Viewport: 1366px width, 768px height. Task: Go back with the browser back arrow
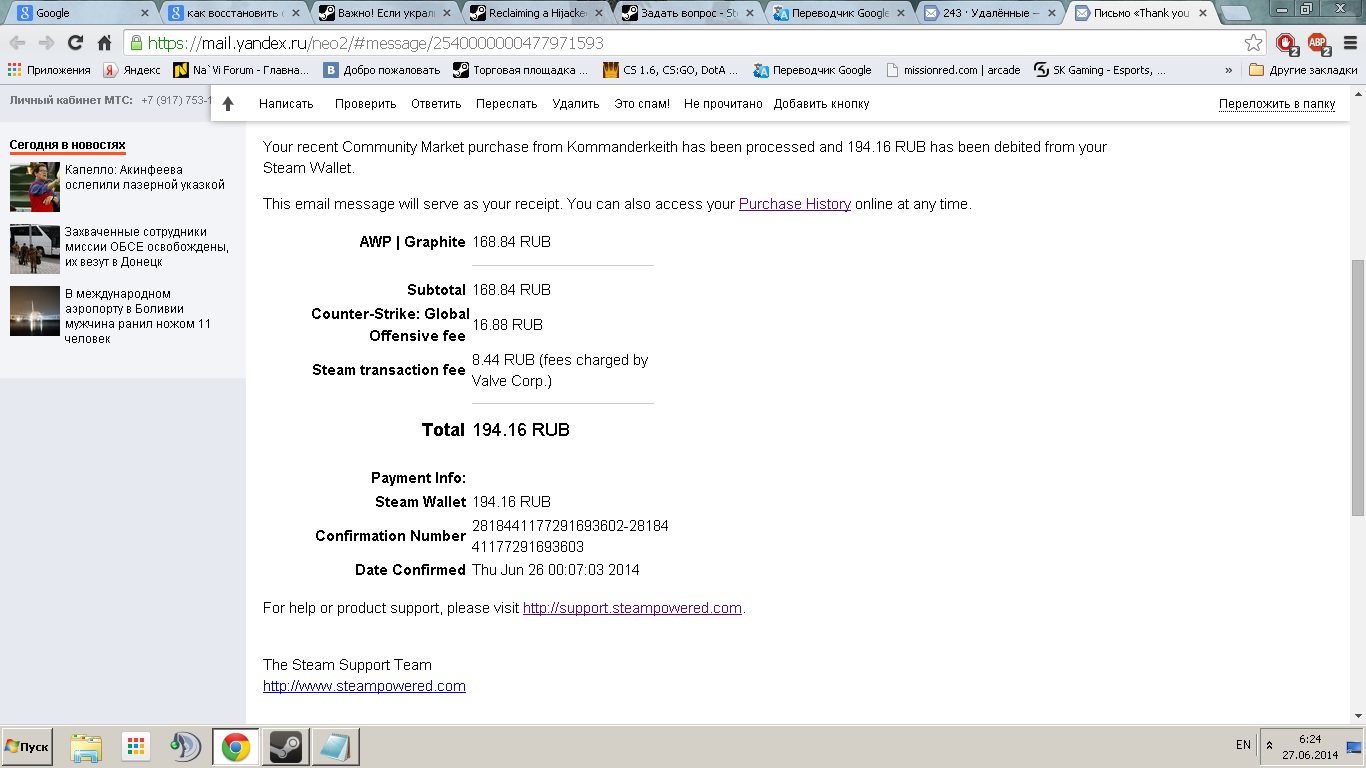click(17, 43)
